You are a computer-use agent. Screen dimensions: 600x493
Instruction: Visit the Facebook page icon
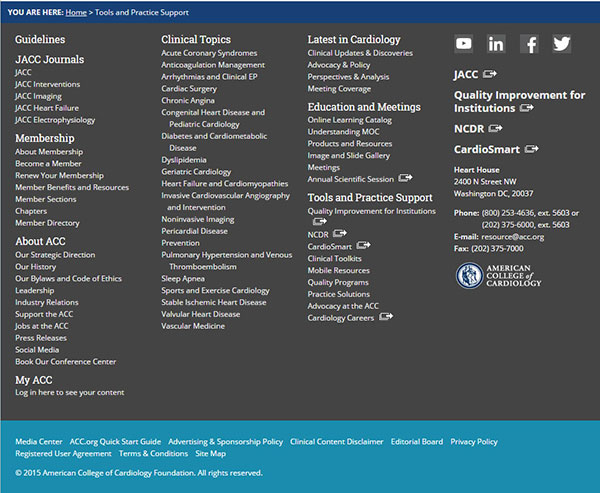[529, 43]
